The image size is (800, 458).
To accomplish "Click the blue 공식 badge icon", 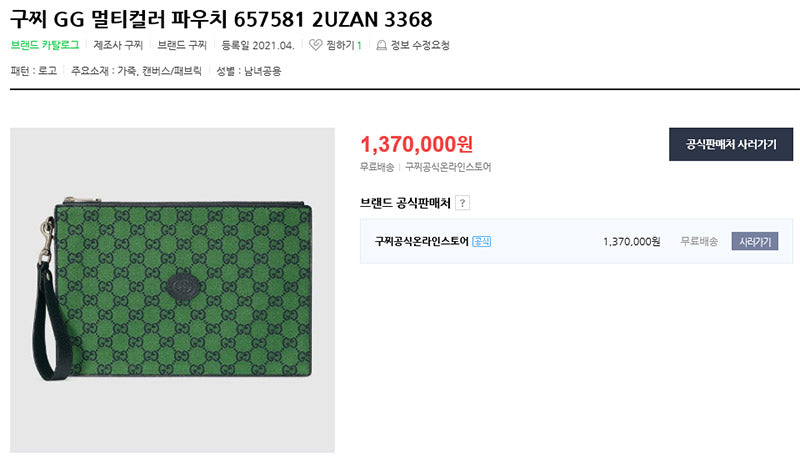I will pyautogui.click(x=481, y=241).
